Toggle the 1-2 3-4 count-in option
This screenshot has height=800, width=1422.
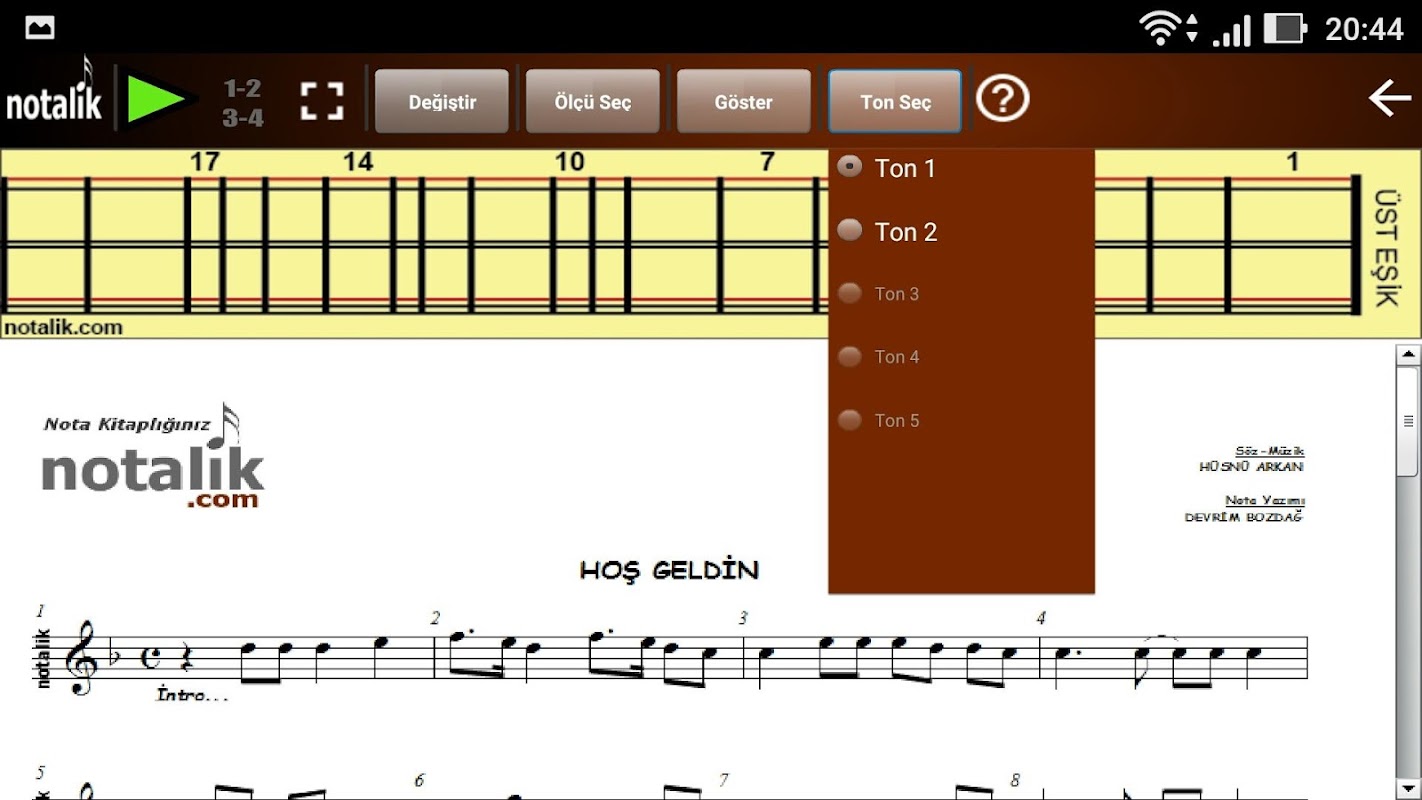pos(243,103)
